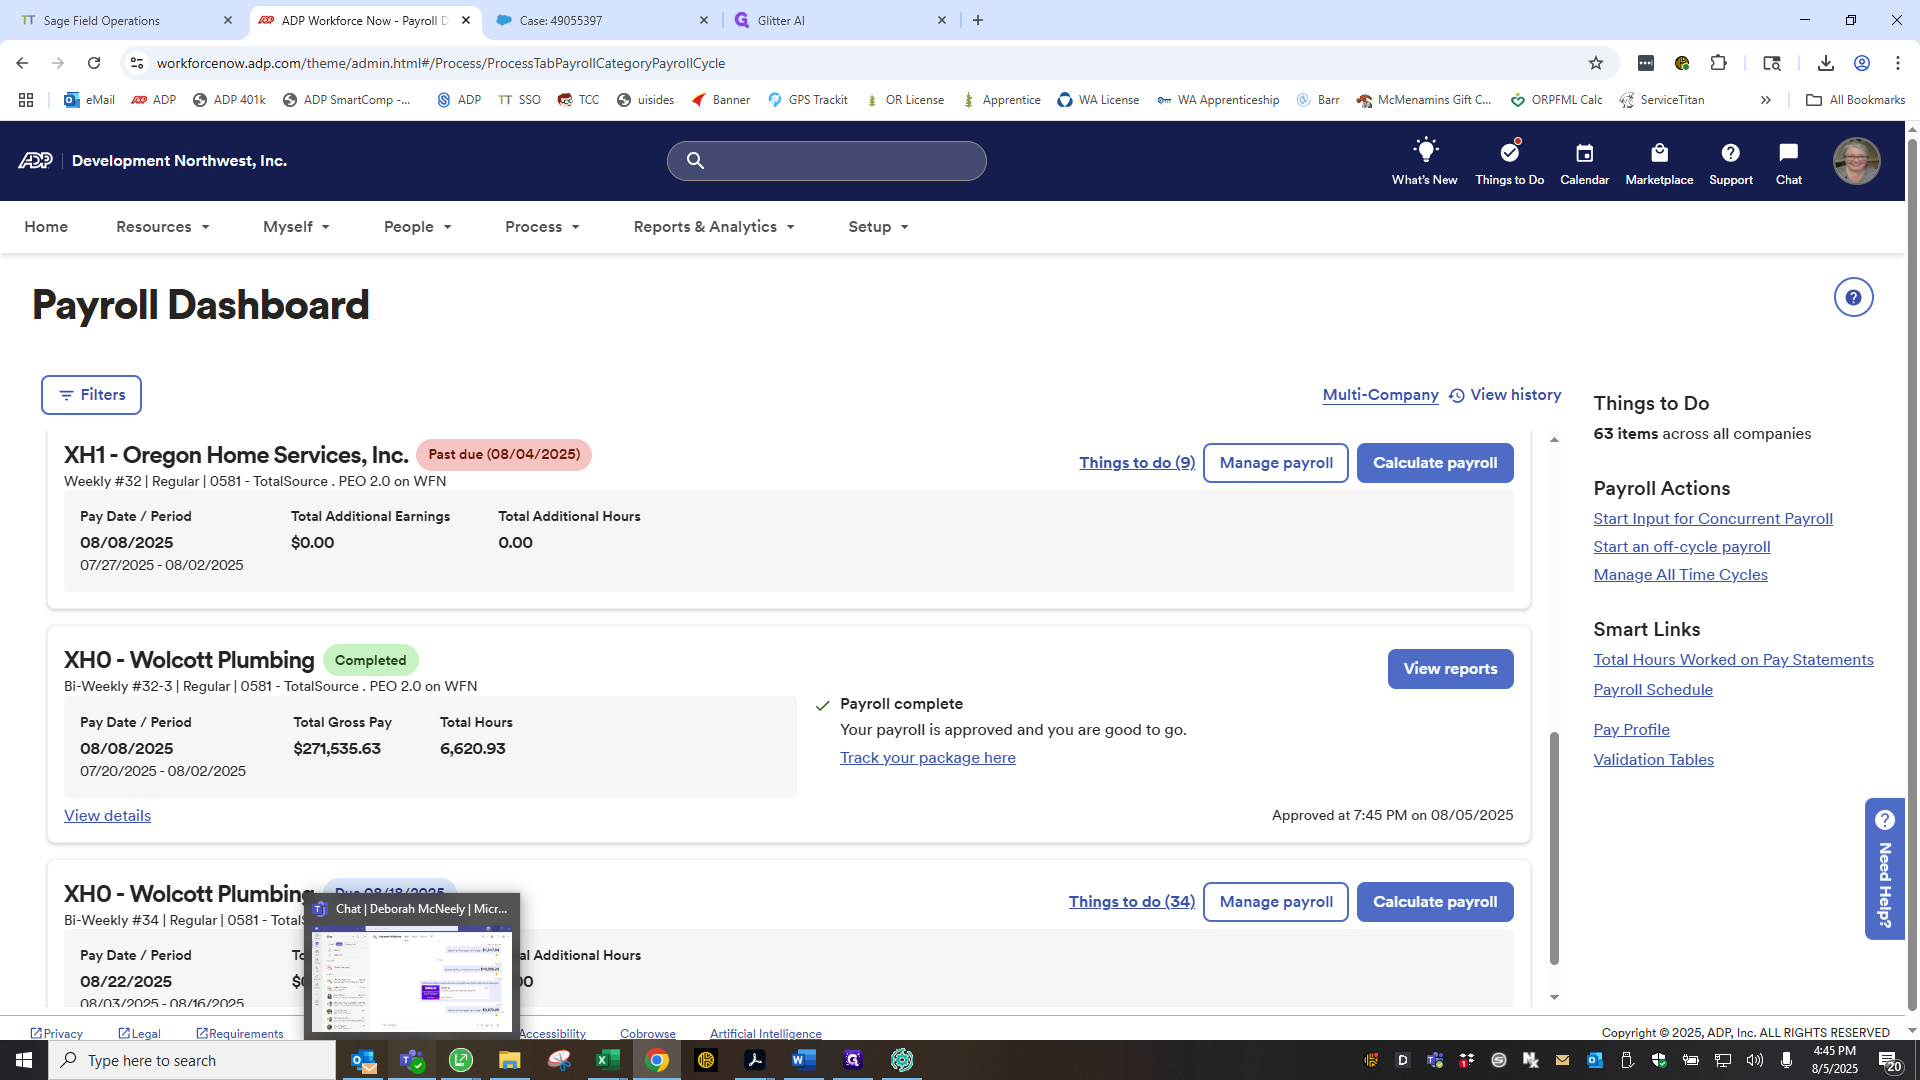1920x1080 pixels.
Task: Expand the Resources menu
Action: [x=163, y=227]
